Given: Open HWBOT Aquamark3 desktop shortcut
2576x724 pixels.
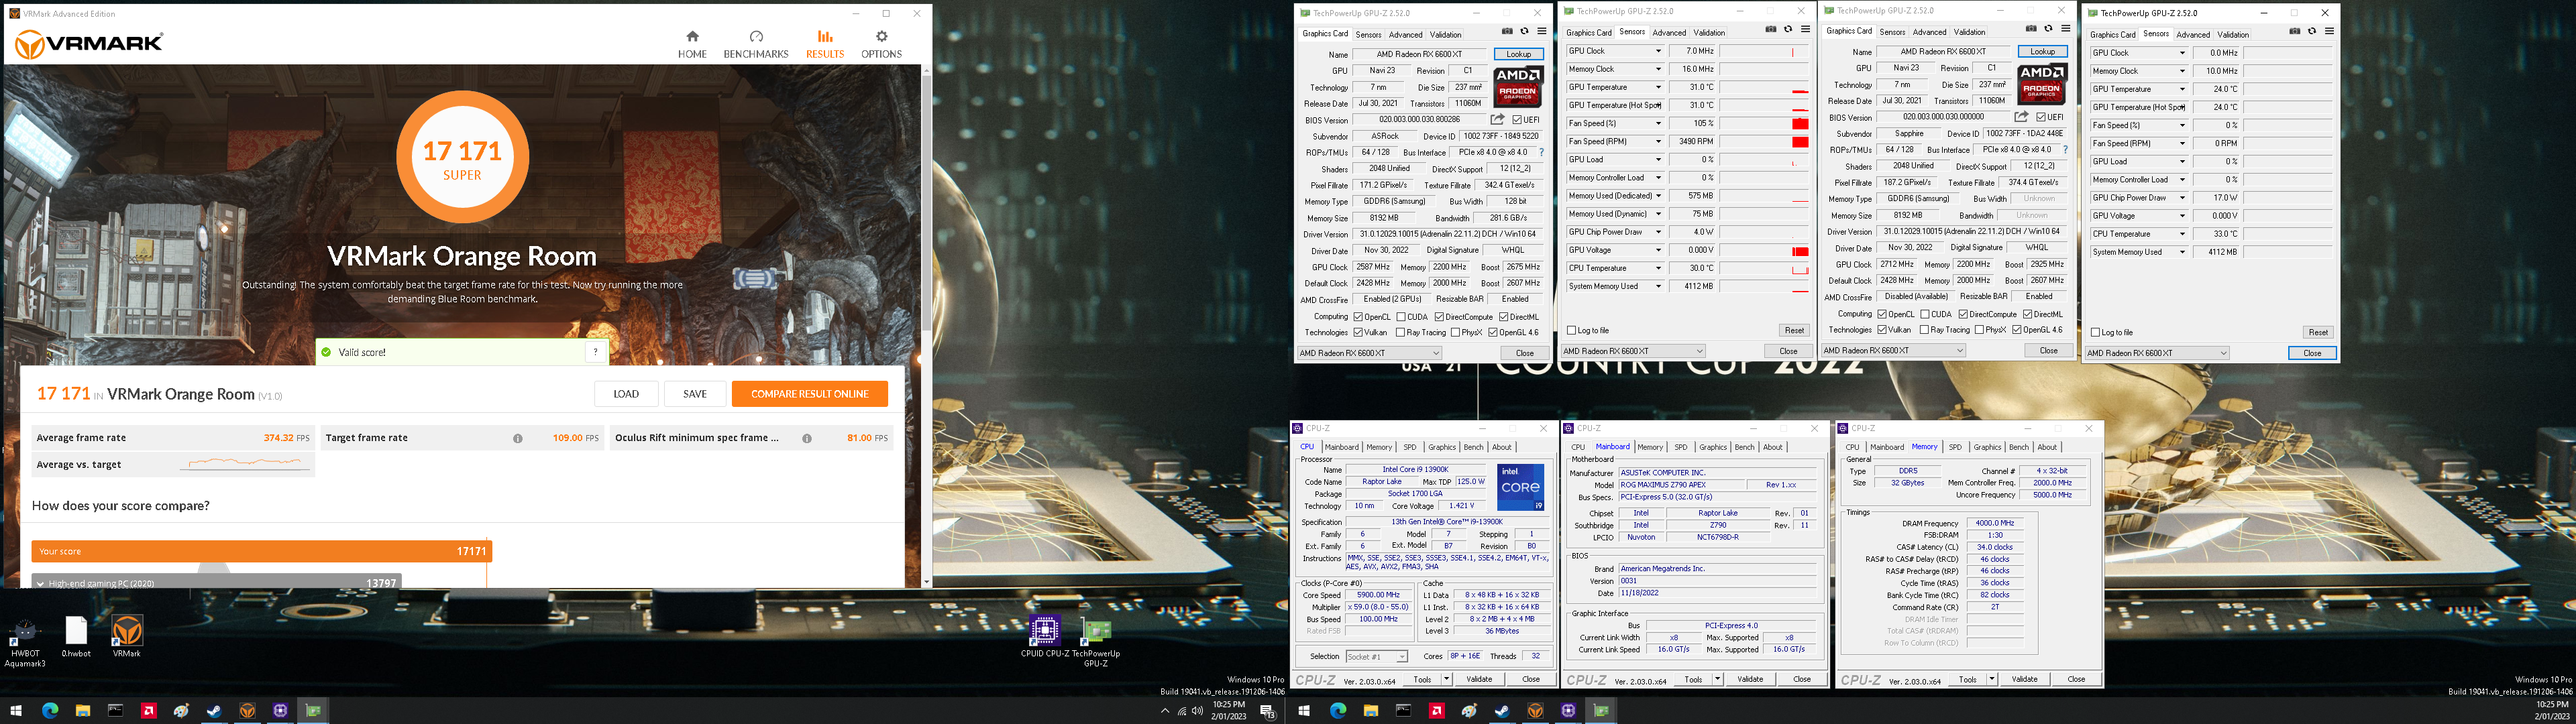Looking at the screenshot, I should 25,643.
